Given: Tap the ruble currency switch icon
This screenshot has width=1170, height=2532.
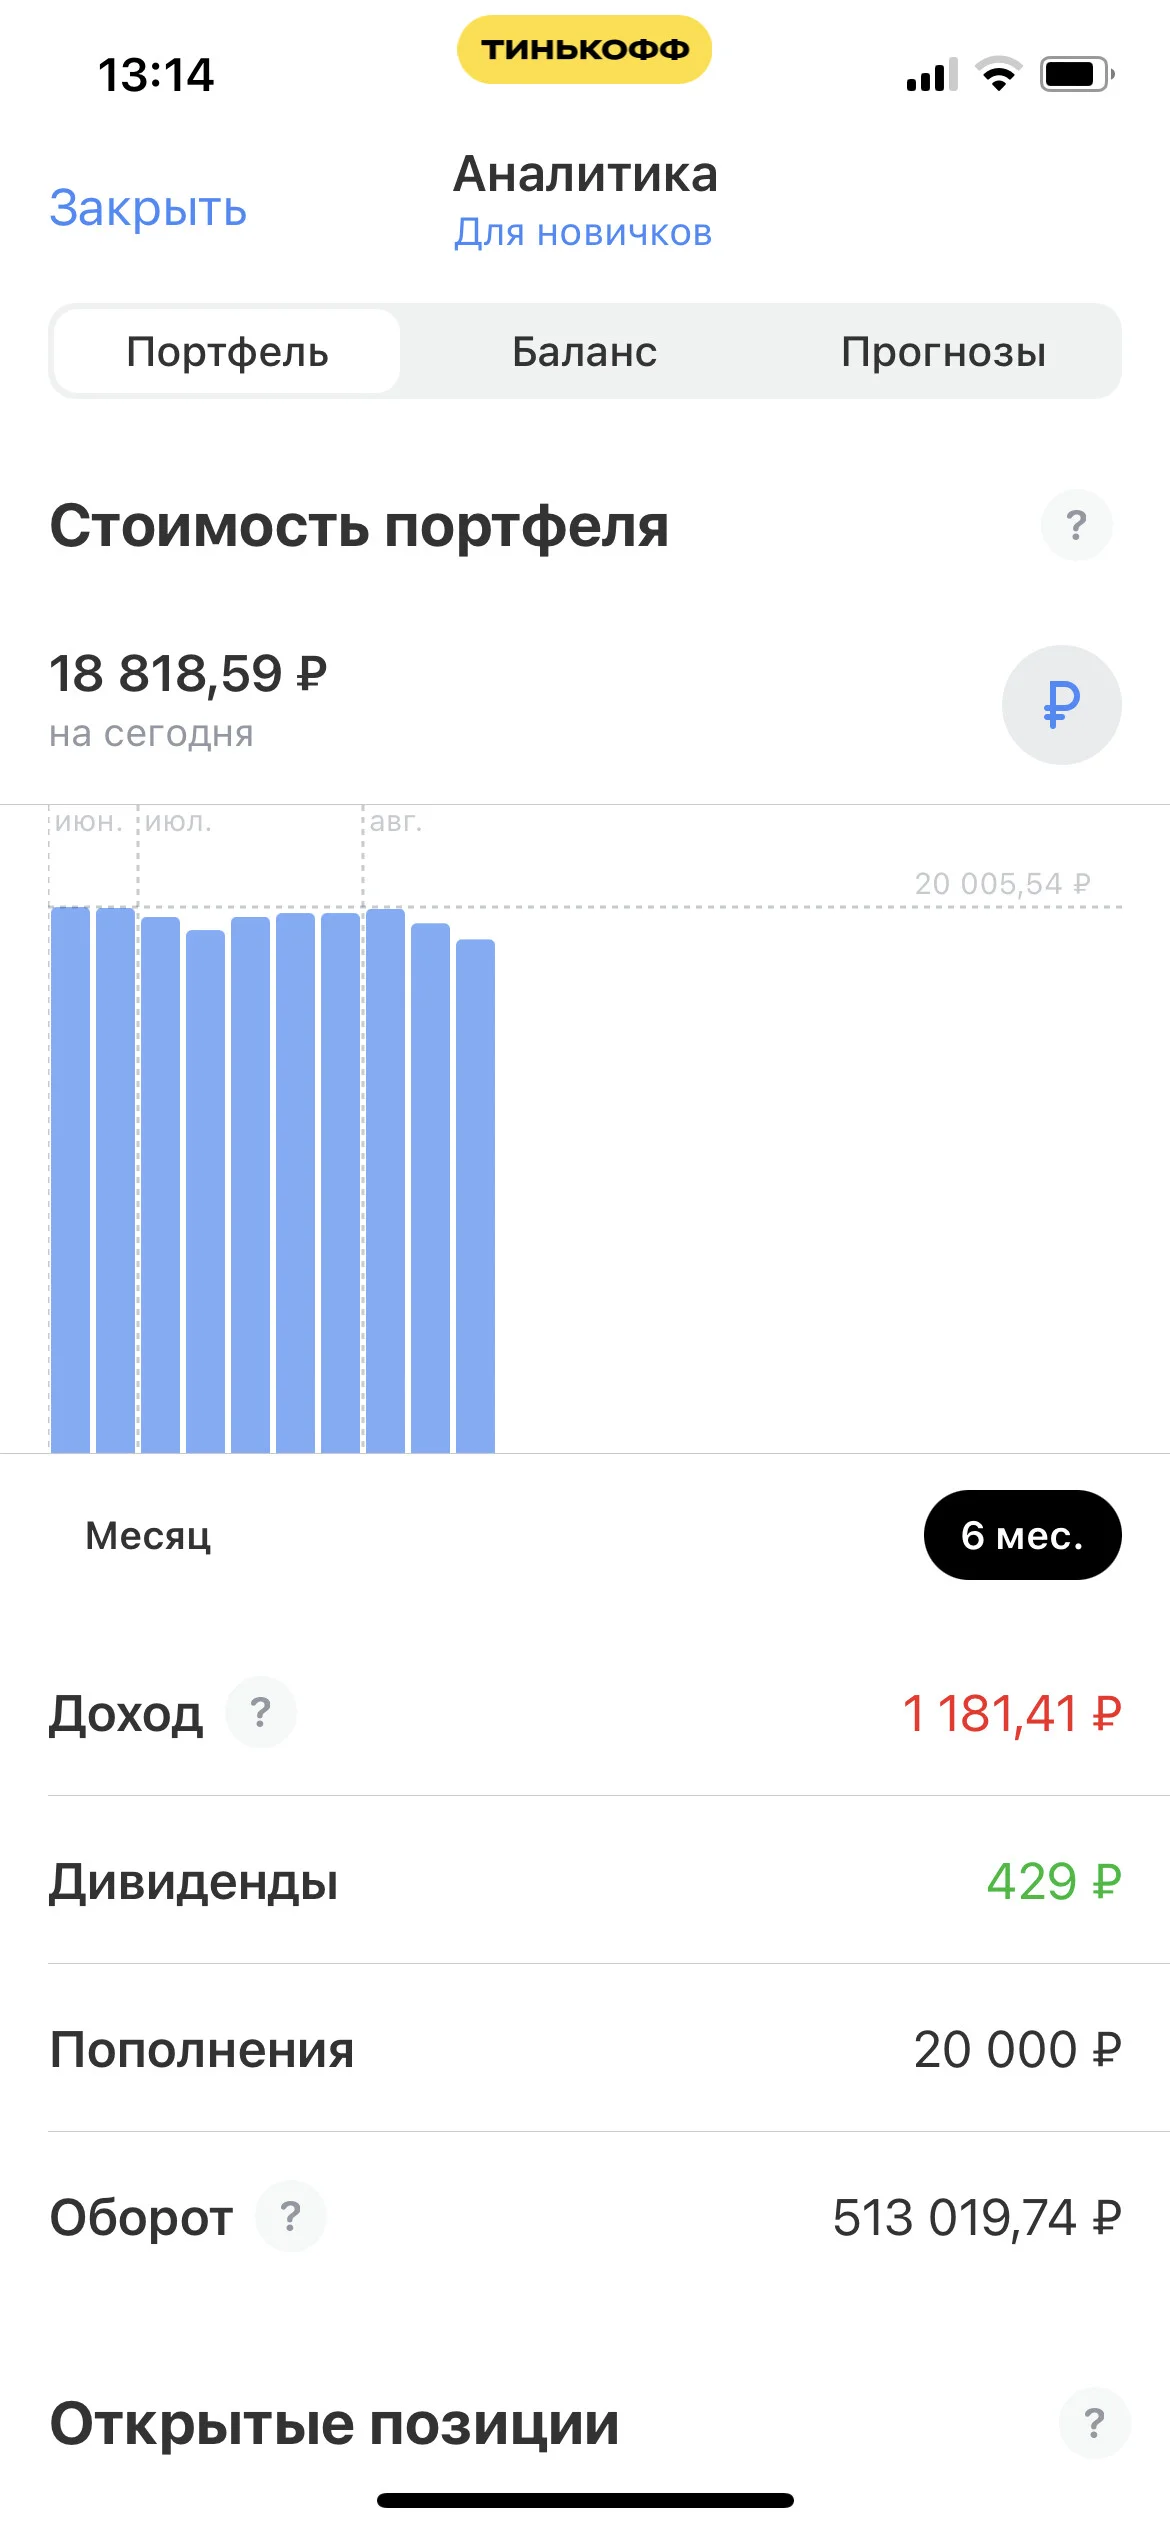Looking at the screenshot, I should tap(1061, 705).
